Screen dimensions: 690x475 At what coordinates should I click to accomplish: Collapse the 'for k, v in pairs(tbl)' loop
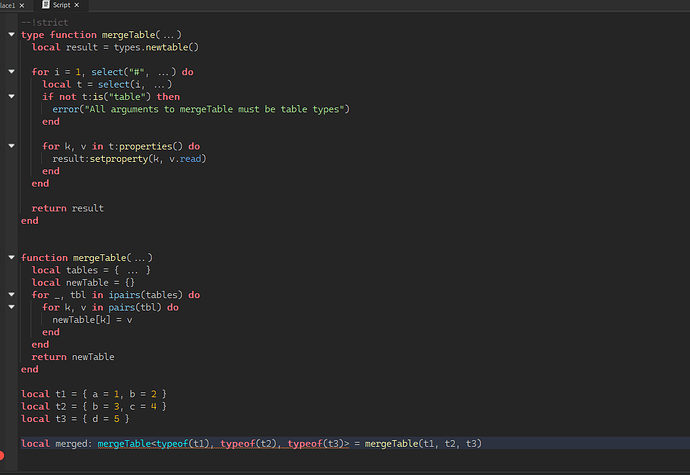[x=11, y=307]
